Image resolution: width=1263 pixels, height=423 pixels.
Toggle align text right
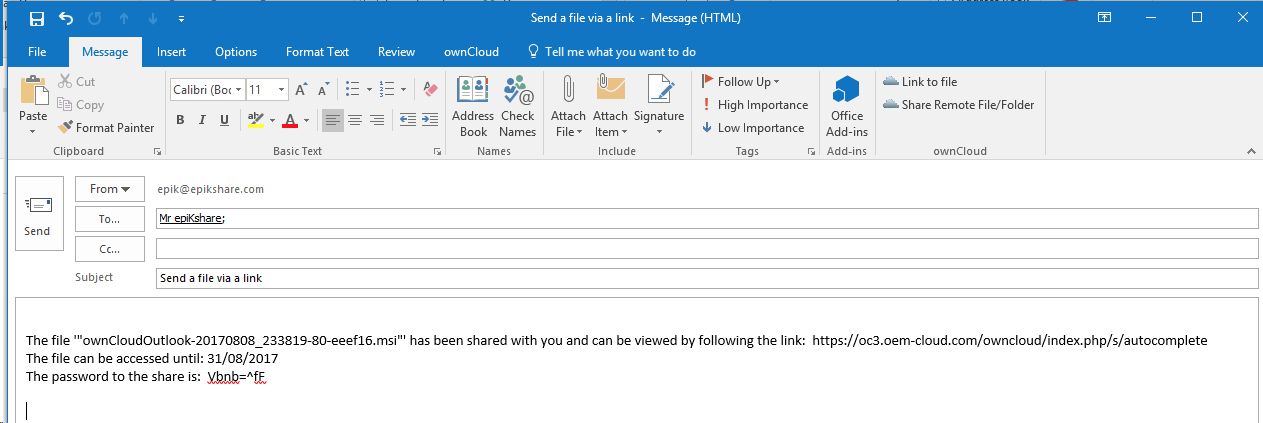click(377, 120)
